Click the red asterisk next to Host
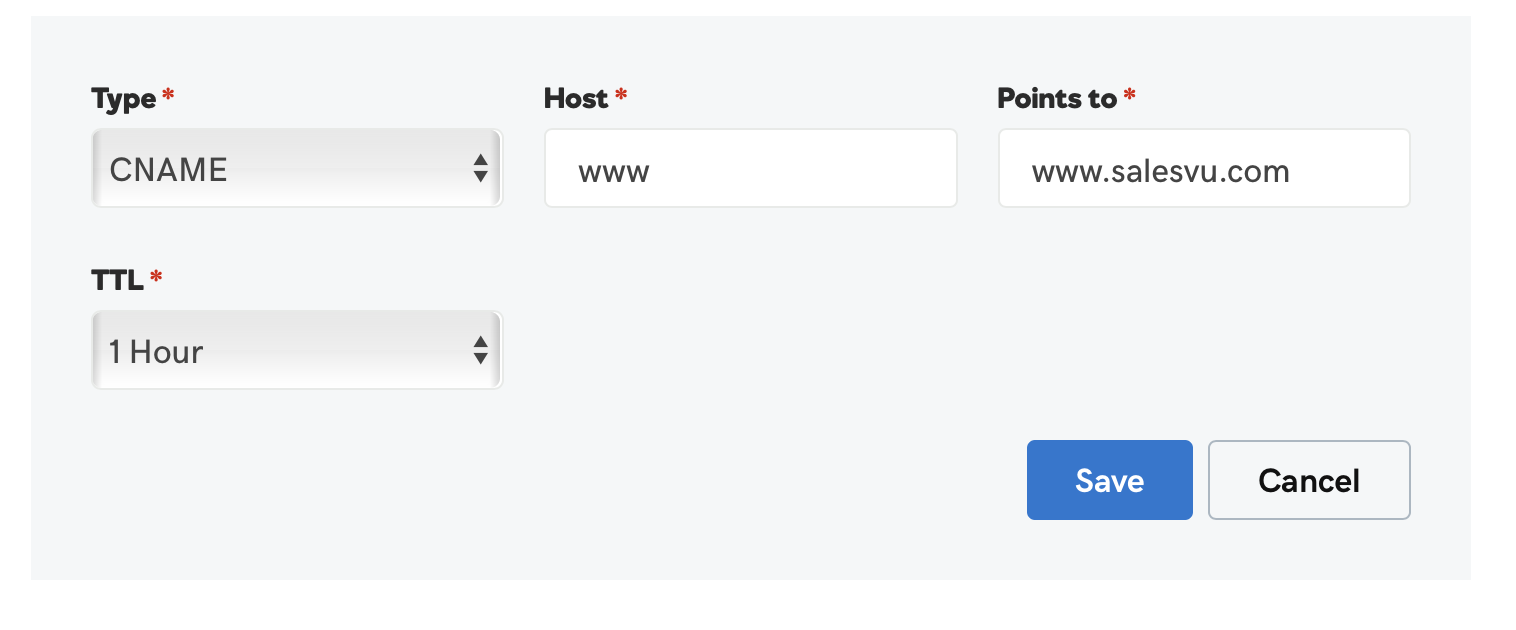 [x=621, y=96]
